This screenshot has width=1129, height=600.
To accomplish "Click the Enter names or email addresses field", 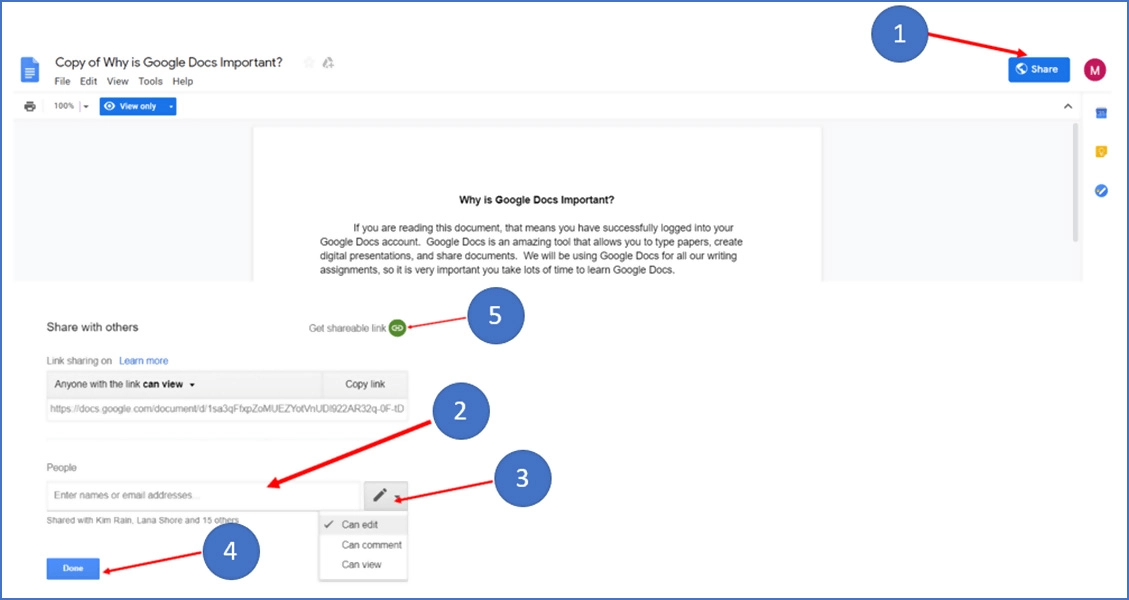I will coord(203,496).
